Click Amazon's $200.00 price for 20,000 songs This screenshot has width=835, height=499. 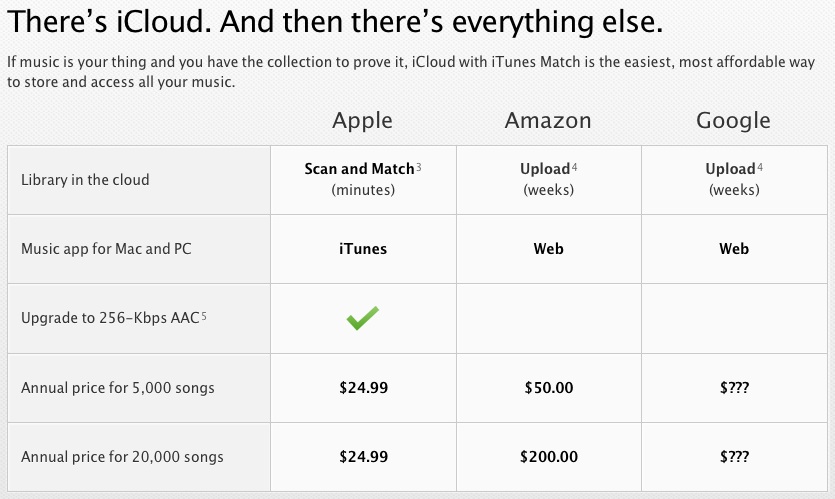point(549,457)
